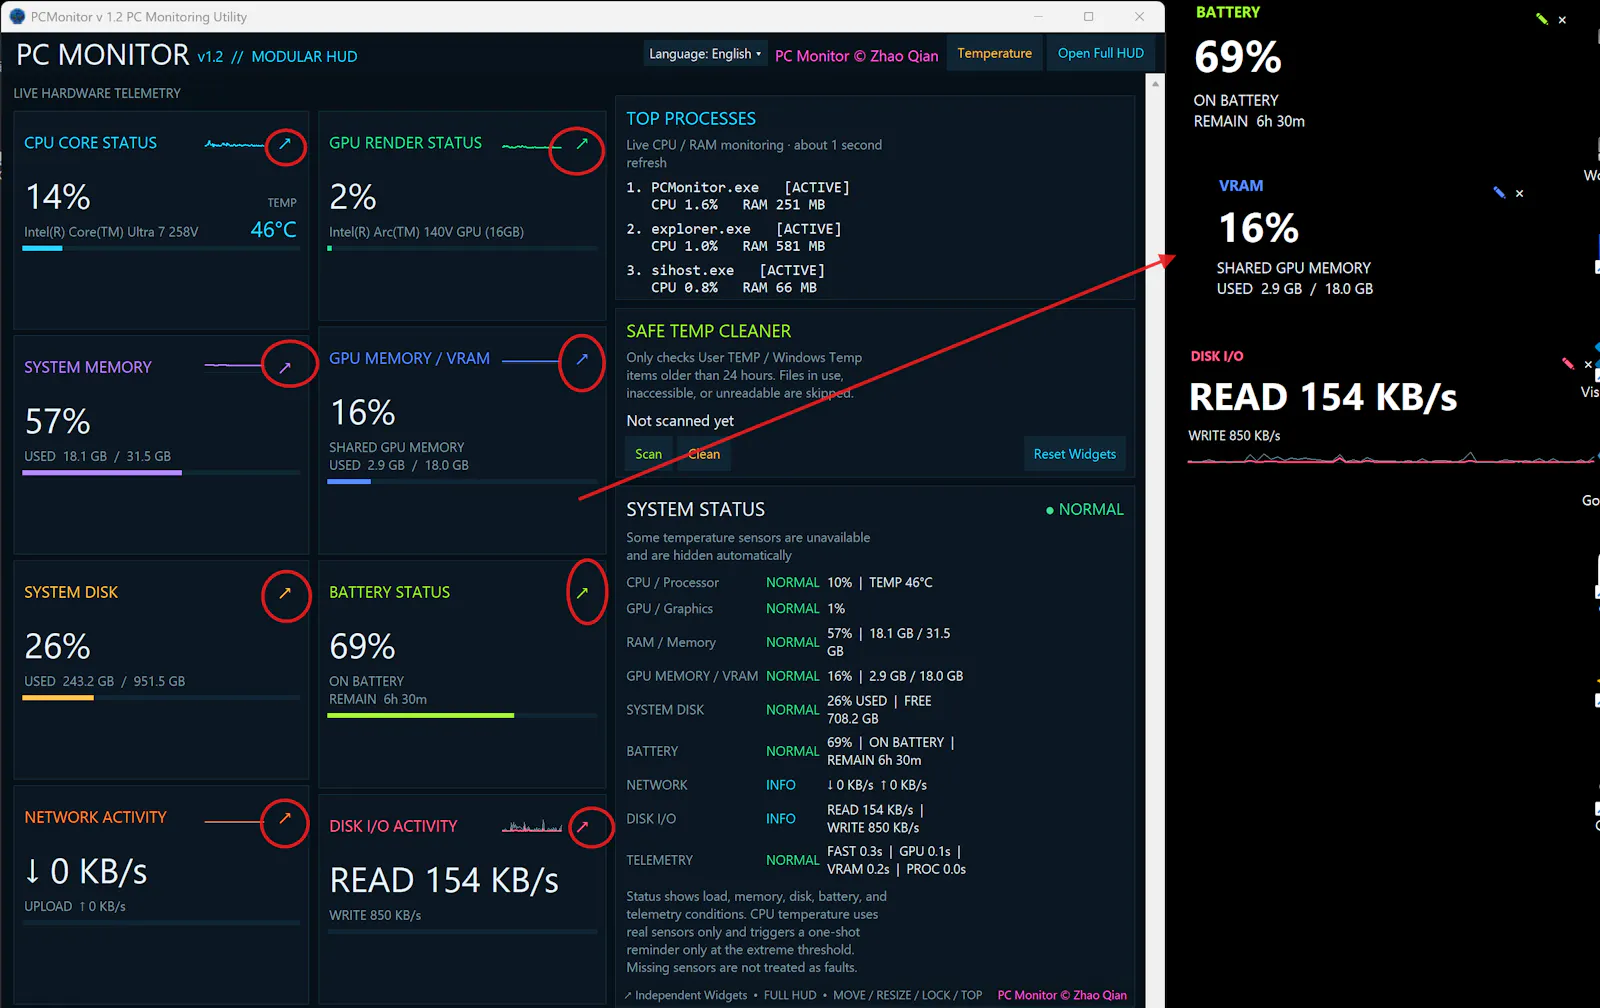Maximize the PCMonitor window
This screenshot has height=1008, width=1600.
click(1088, 17)
